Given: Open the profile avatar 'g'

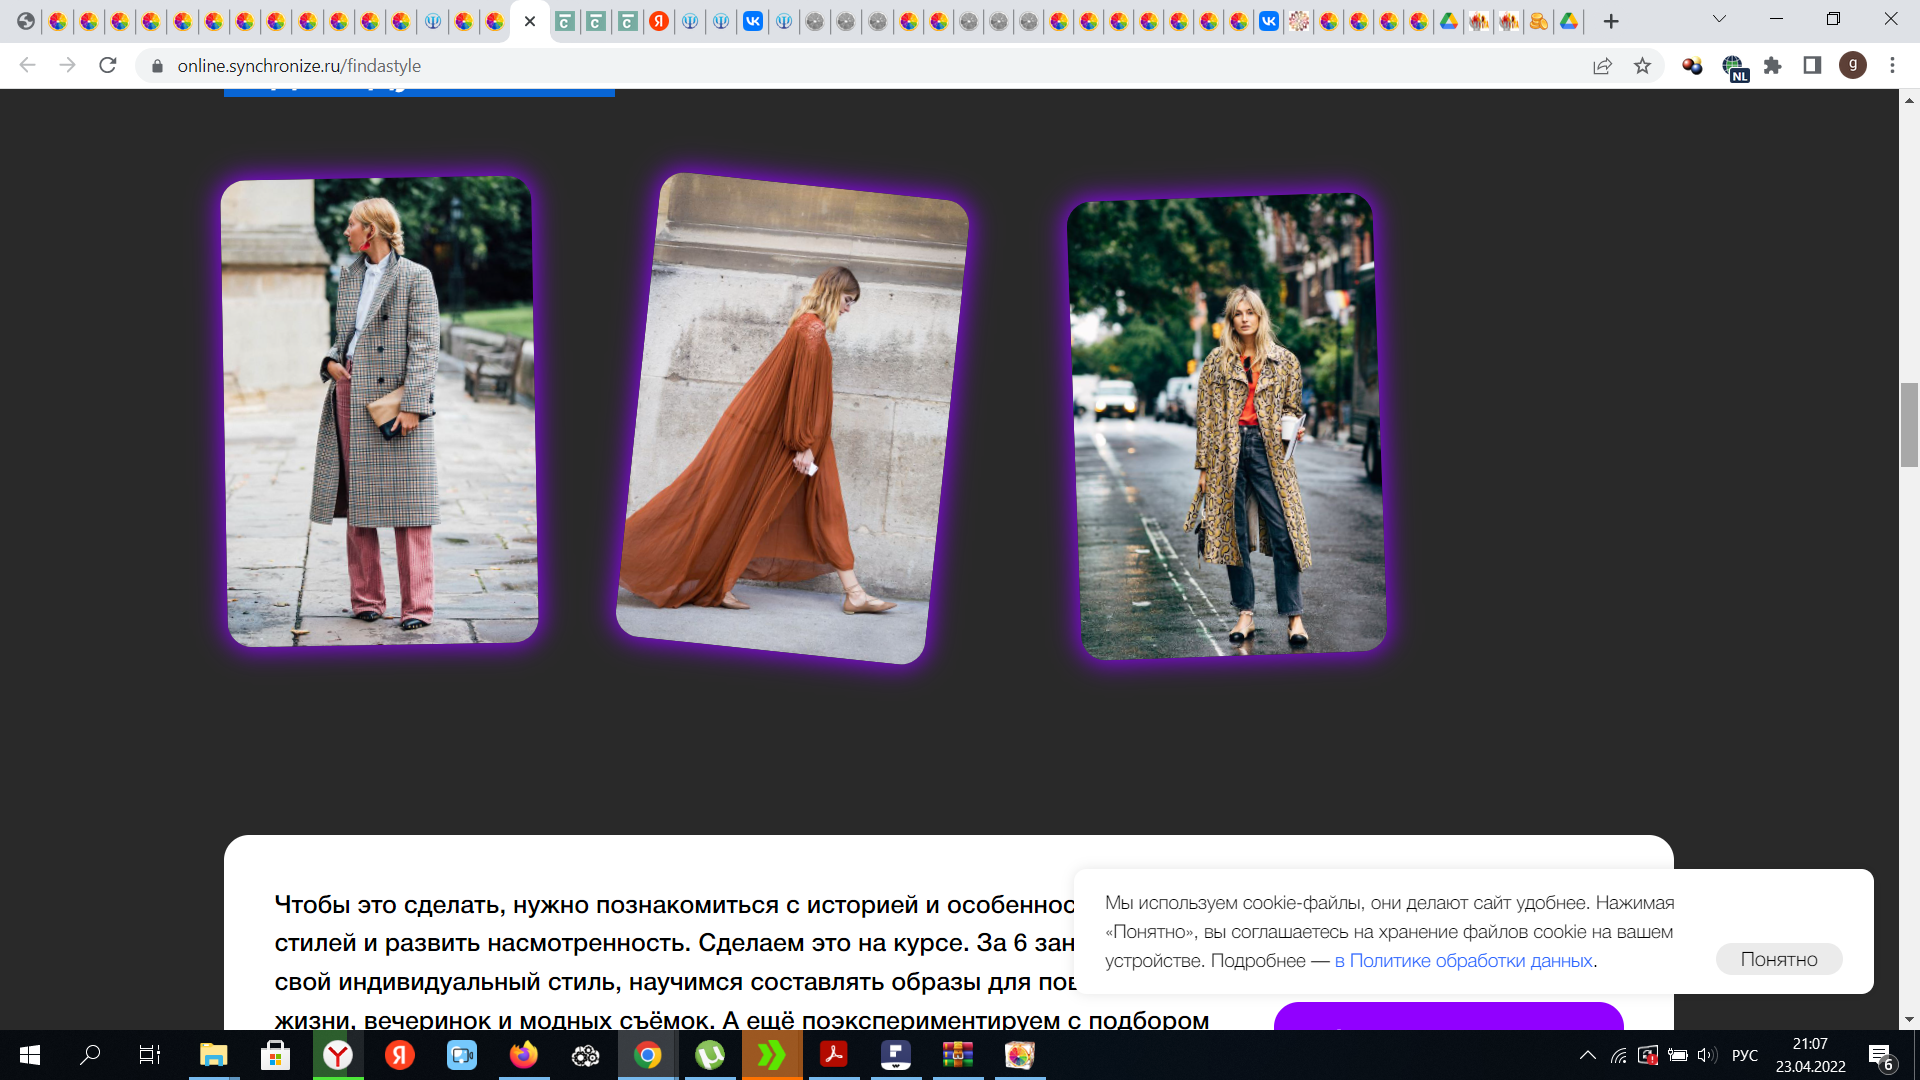Looking at the screenshot, I should [x=1852, y=65].
